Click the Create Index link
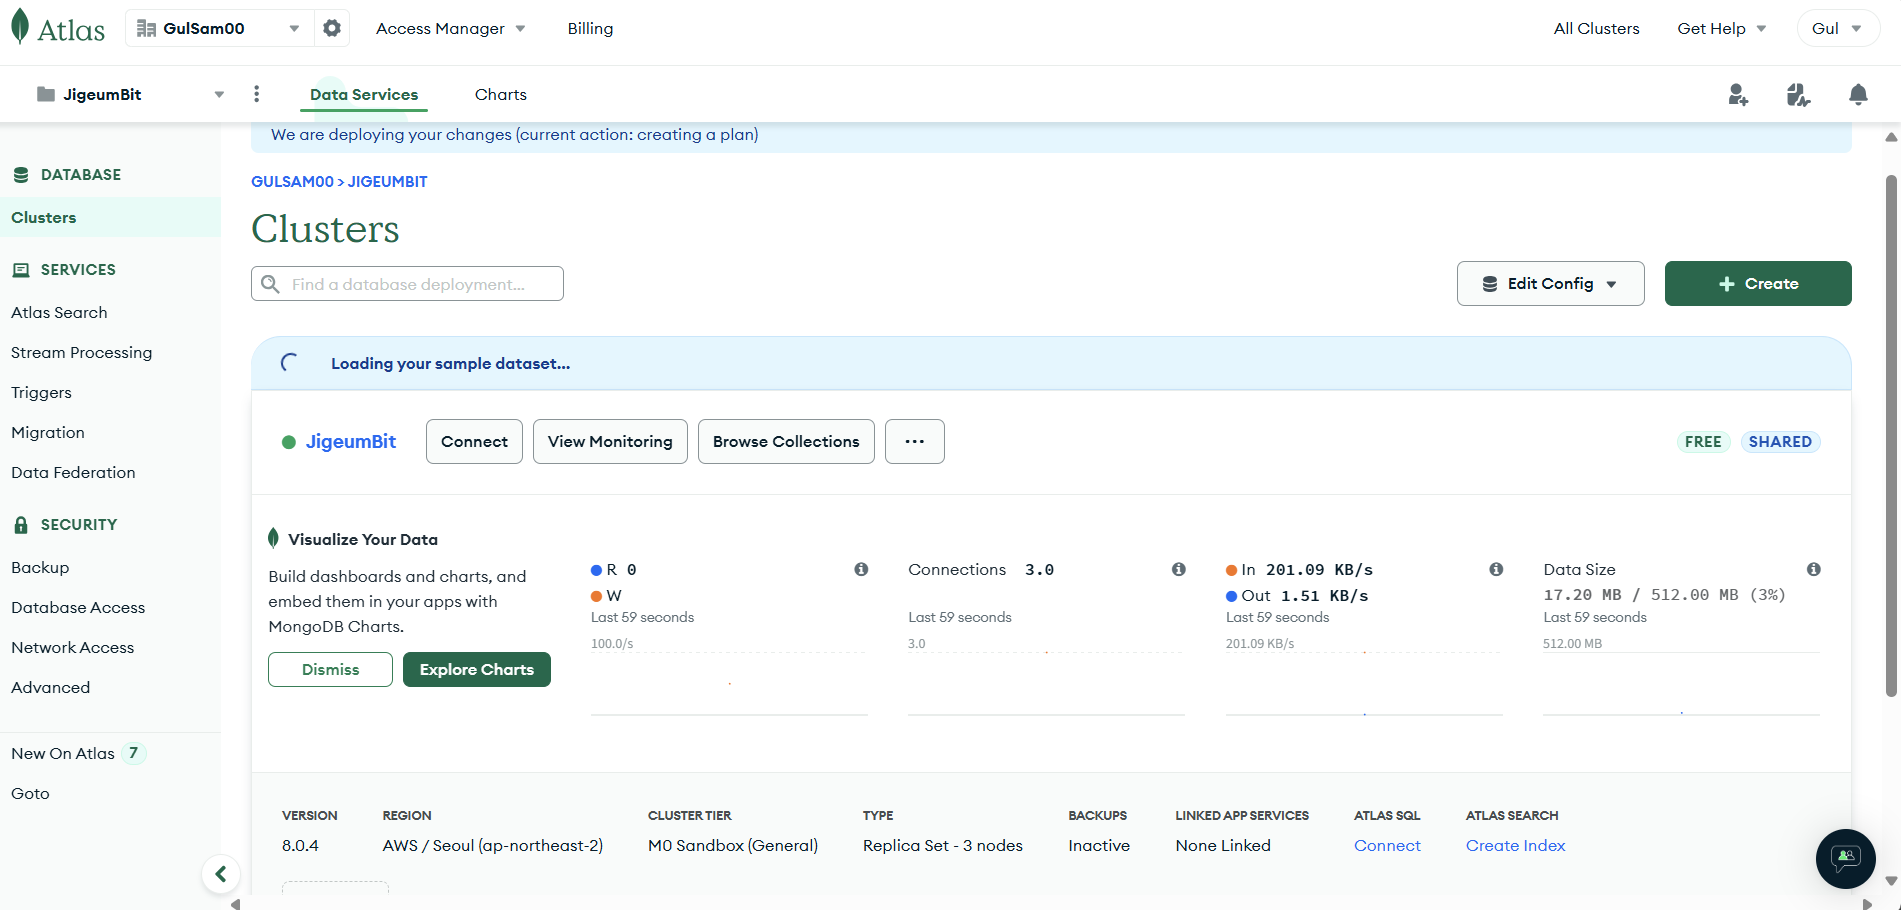 point(1516,845)
